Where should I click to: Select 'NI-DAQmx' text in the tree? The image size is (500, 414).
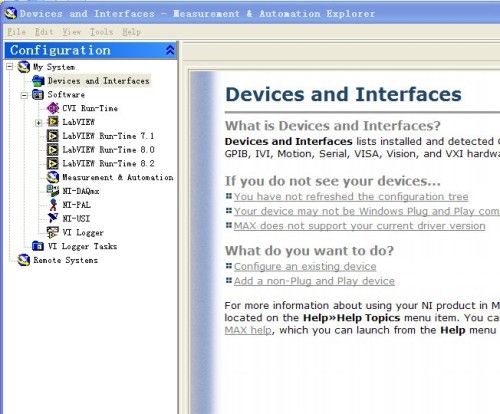click(81, 191)
